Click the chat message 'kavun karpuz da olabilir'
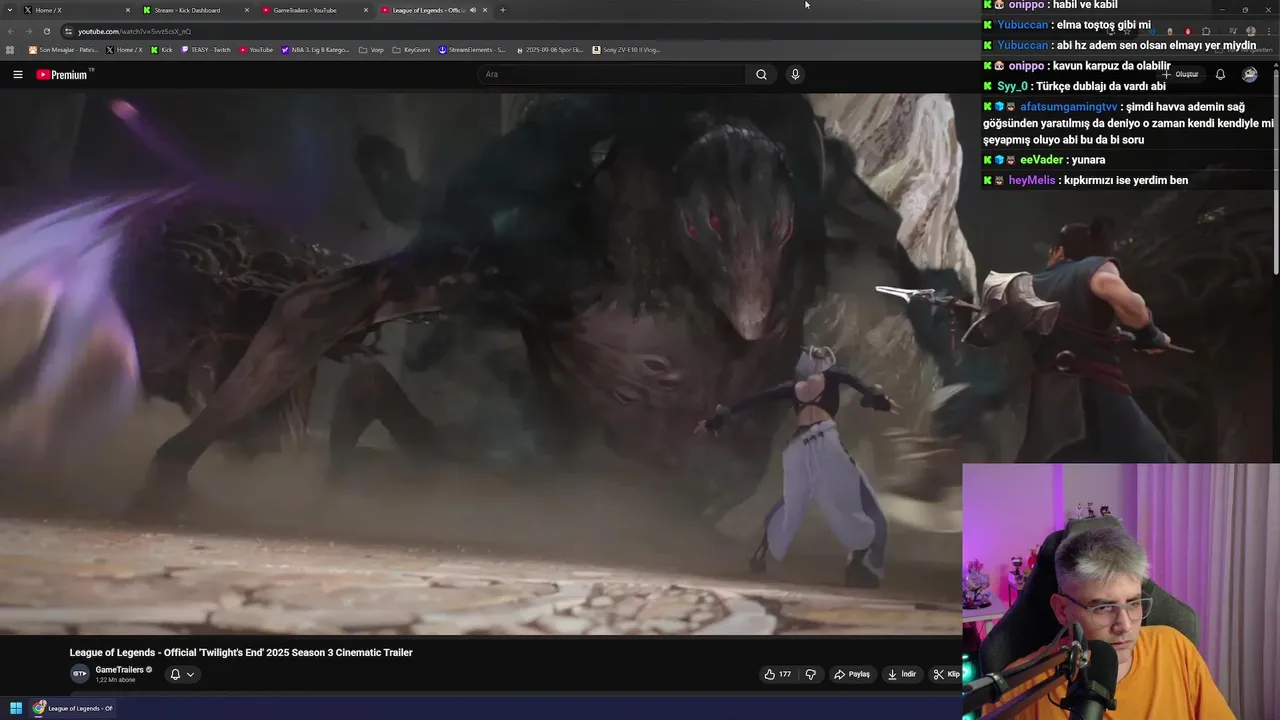 (x=1111, y=66)
